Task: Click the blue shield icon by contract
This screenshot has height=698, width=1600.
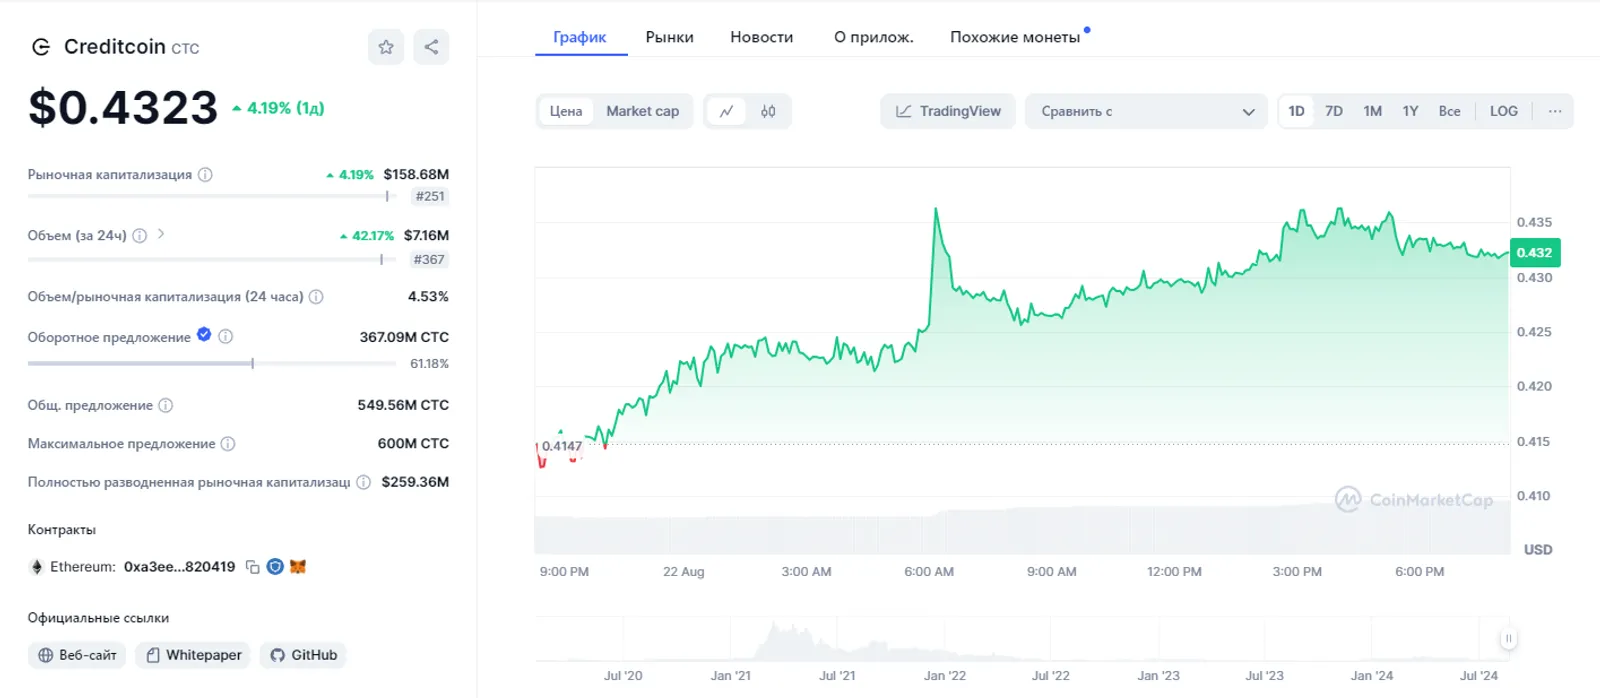Action: [x=275, y=567]
